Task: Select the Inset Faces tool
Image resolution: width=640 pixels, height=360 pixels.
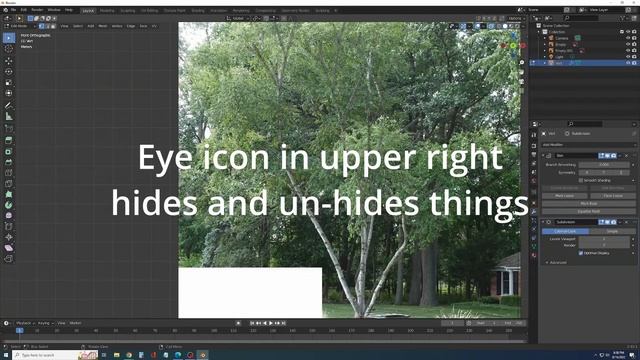Action: pyautogui.click(x=9, y=151)
